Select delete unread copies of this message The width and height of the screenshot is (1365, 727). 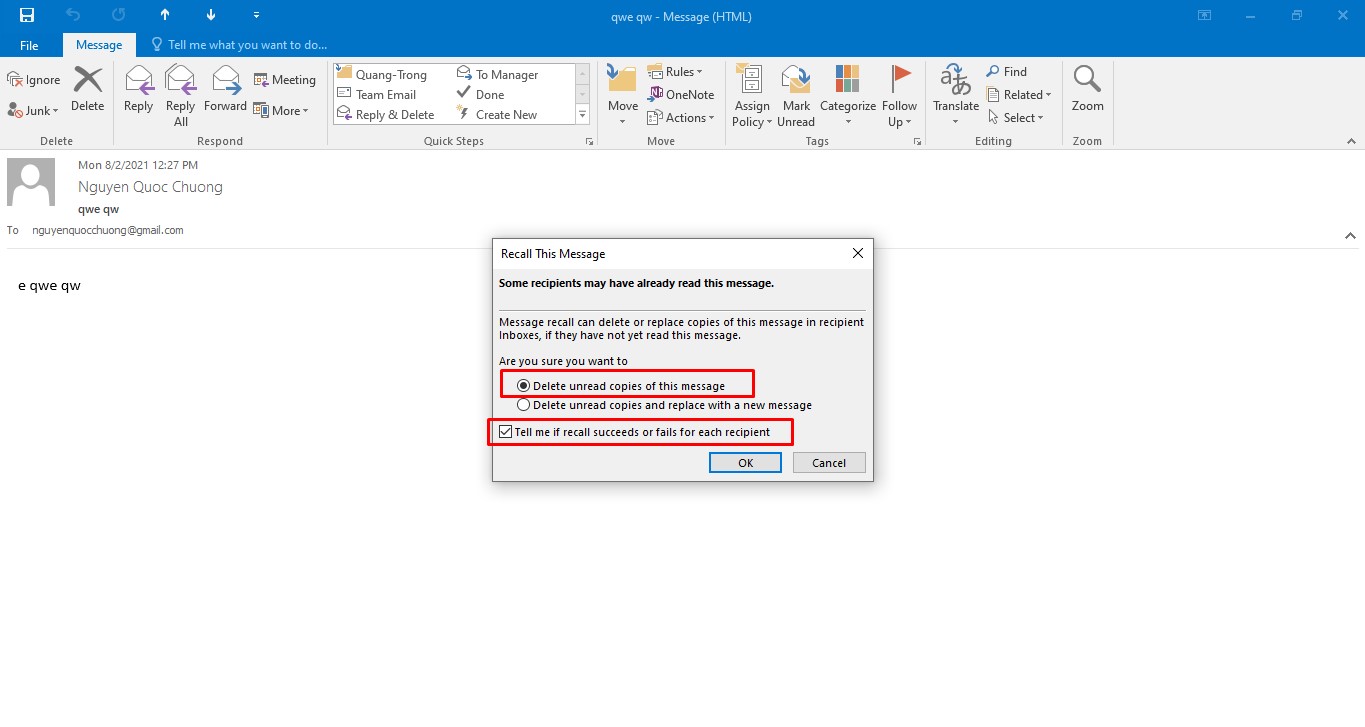(522, 384)
